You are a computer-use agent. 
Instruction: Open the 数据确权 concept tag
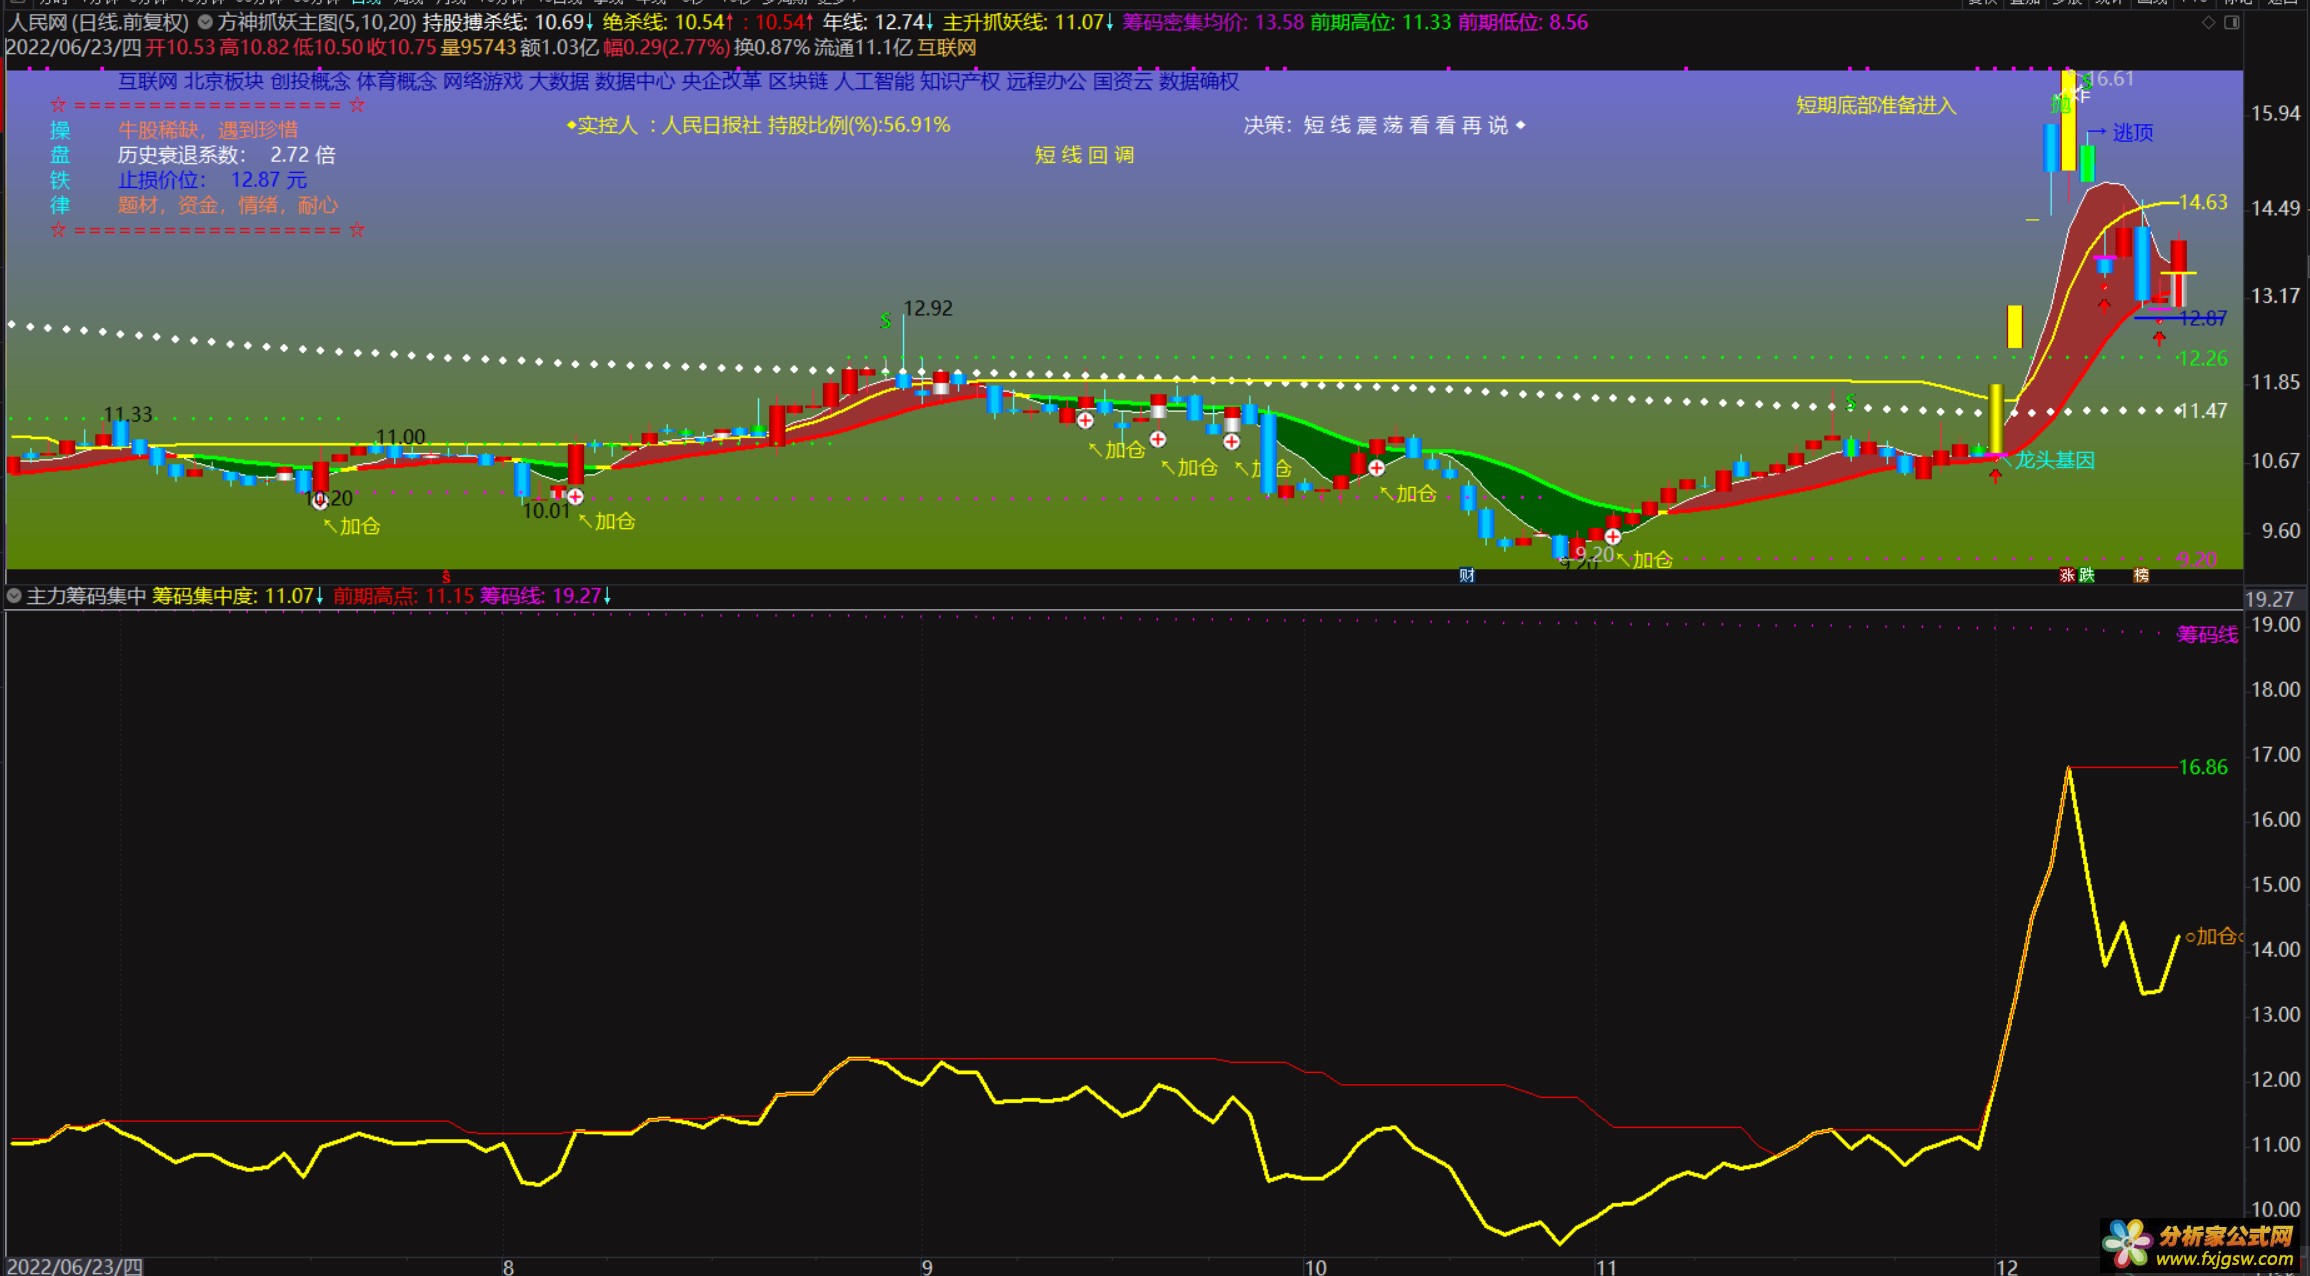pos(1199,81)
